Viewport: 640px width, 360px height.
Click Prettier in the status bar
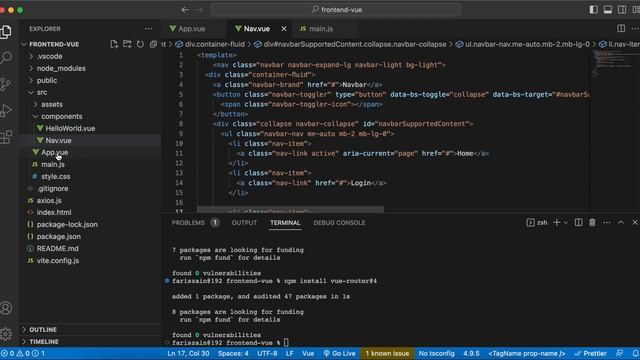click(590, 353)
